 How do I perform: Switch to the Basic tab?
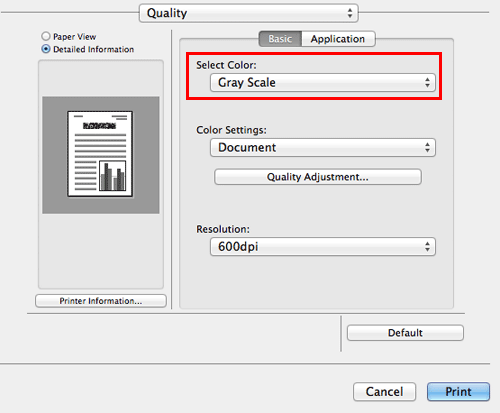click(280, 39)
